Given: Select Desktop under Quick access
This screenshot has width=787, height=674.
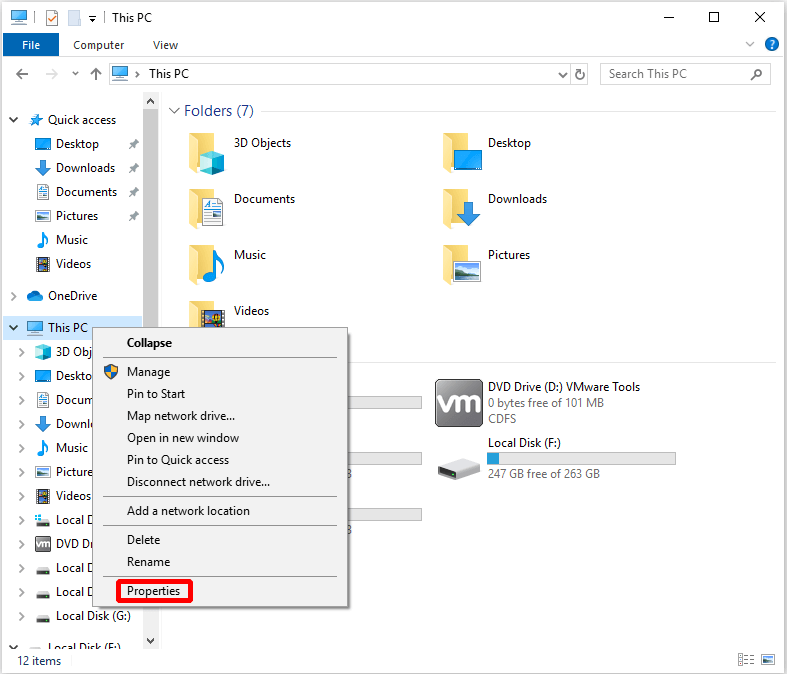Looking at the screenshot, I should tap(76, 144).
